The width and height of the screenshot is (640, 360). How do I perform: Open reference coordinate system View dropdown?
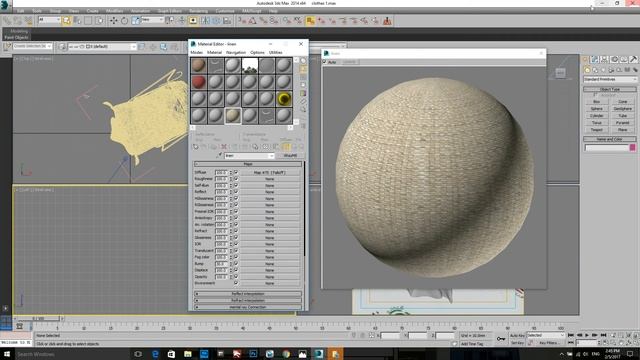click(152, 20)
